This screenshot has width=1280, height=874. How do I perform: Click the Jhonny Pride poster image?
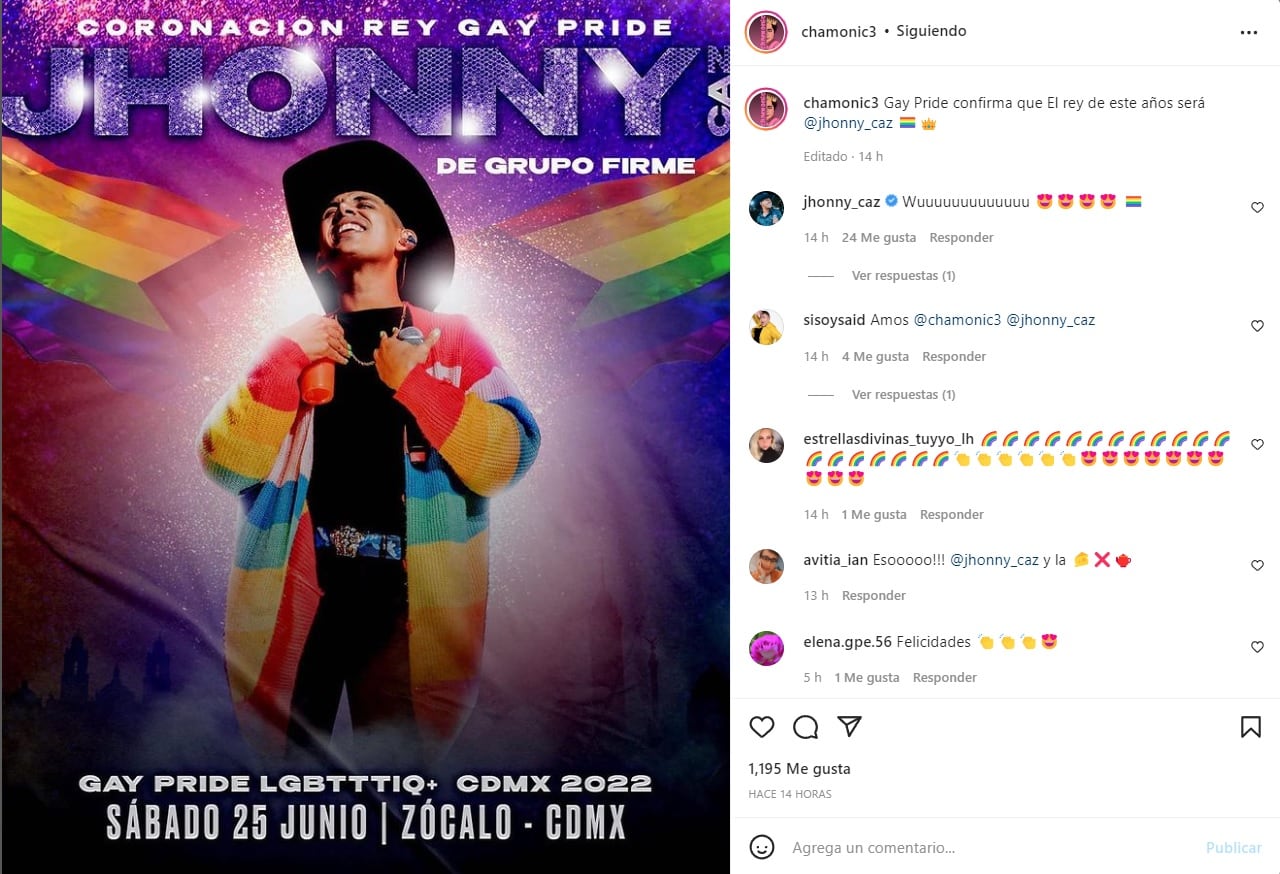pyautogui.click(x=365, y=437)
